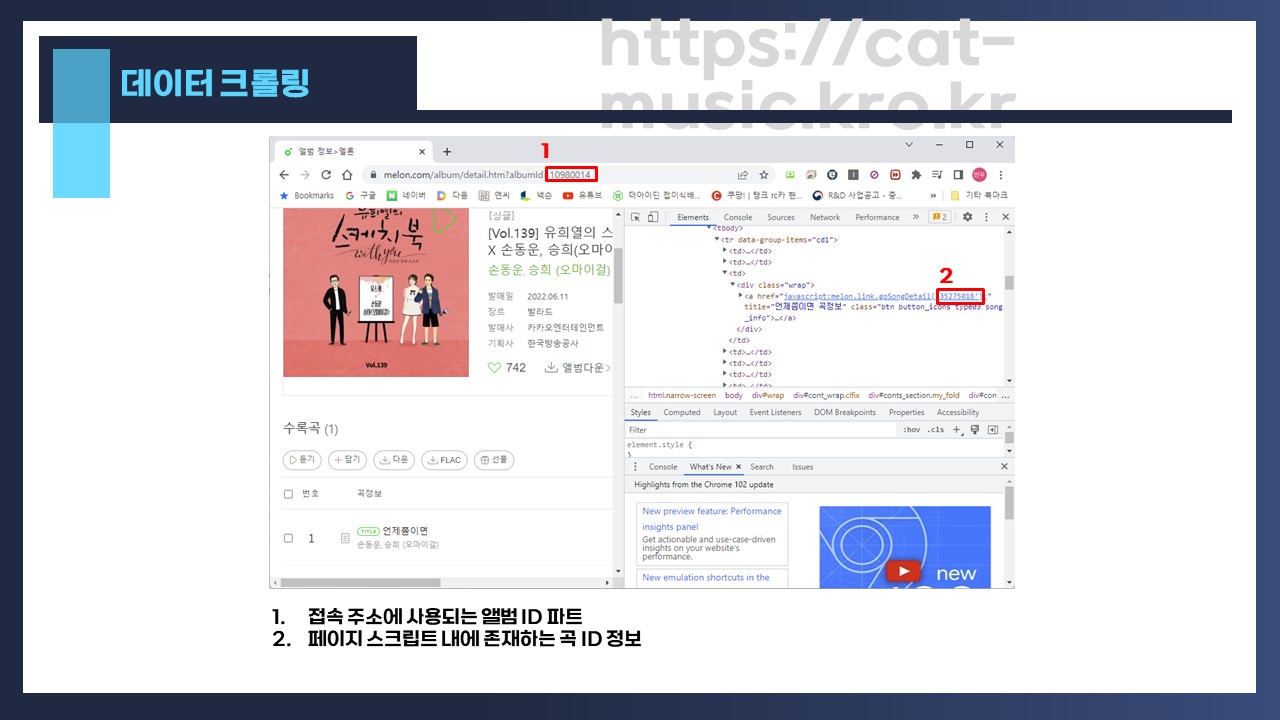Close the What's New drawer tab
Screen dimensions: 1280x720
tap(741, 467)
